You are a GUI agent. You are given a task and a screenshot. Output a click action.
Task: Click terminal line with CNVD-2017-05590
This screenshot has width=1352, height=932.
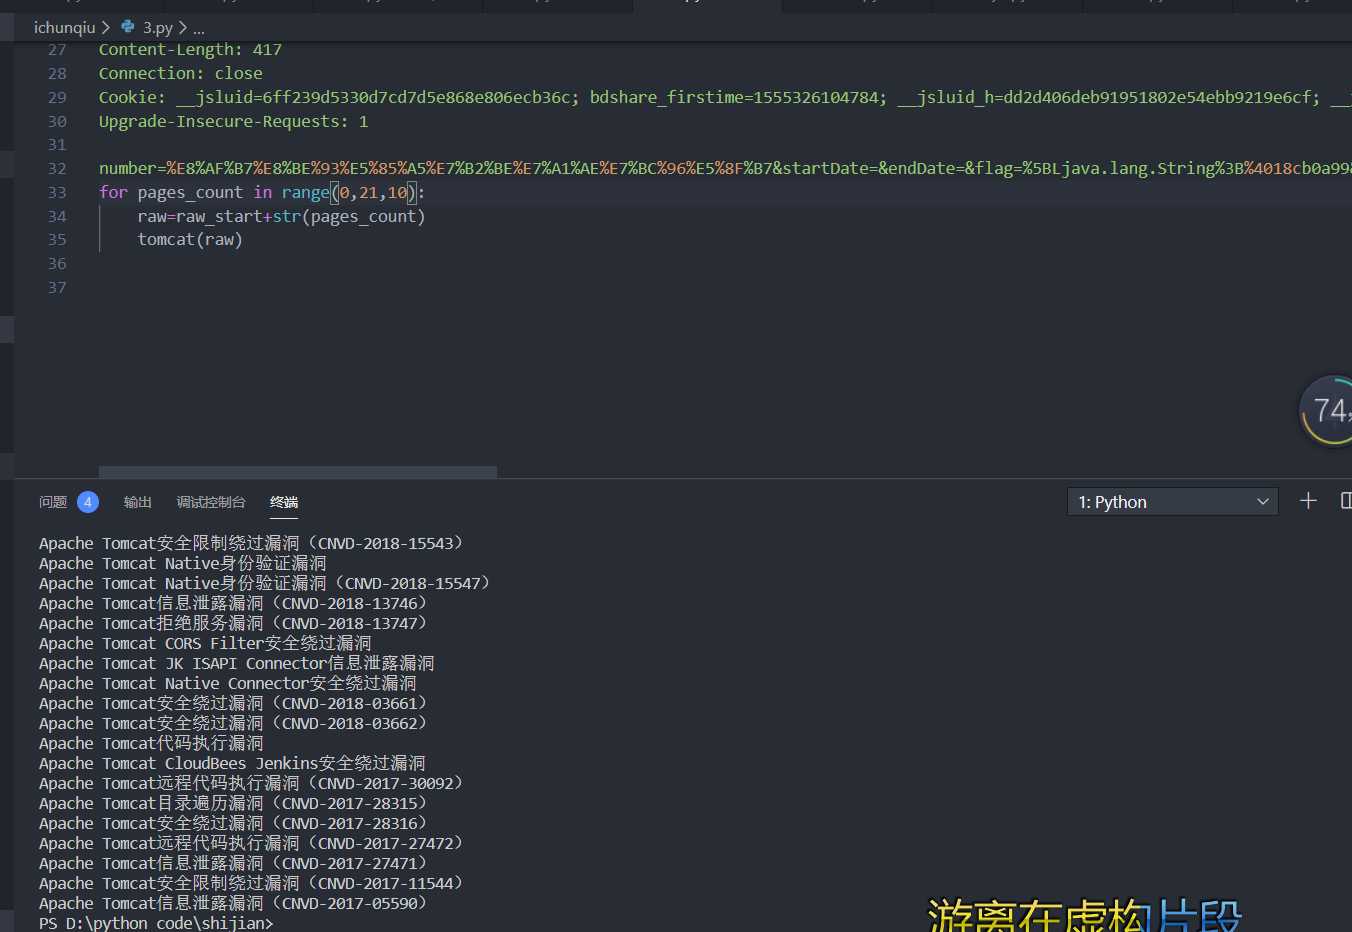(x=234, y=903)
